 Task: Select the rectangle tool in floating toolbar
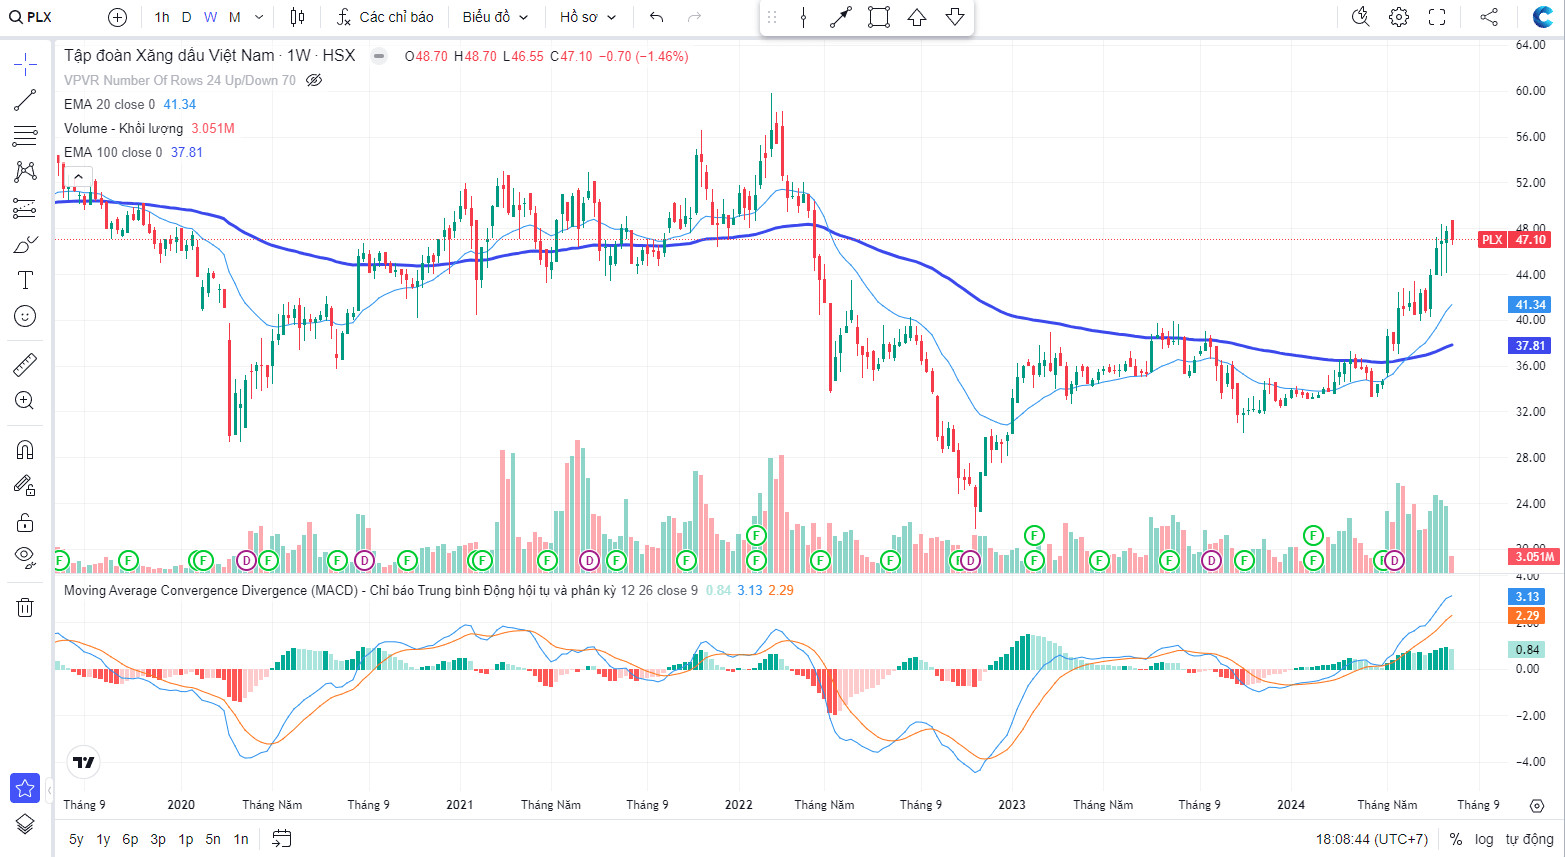point(879,17)
